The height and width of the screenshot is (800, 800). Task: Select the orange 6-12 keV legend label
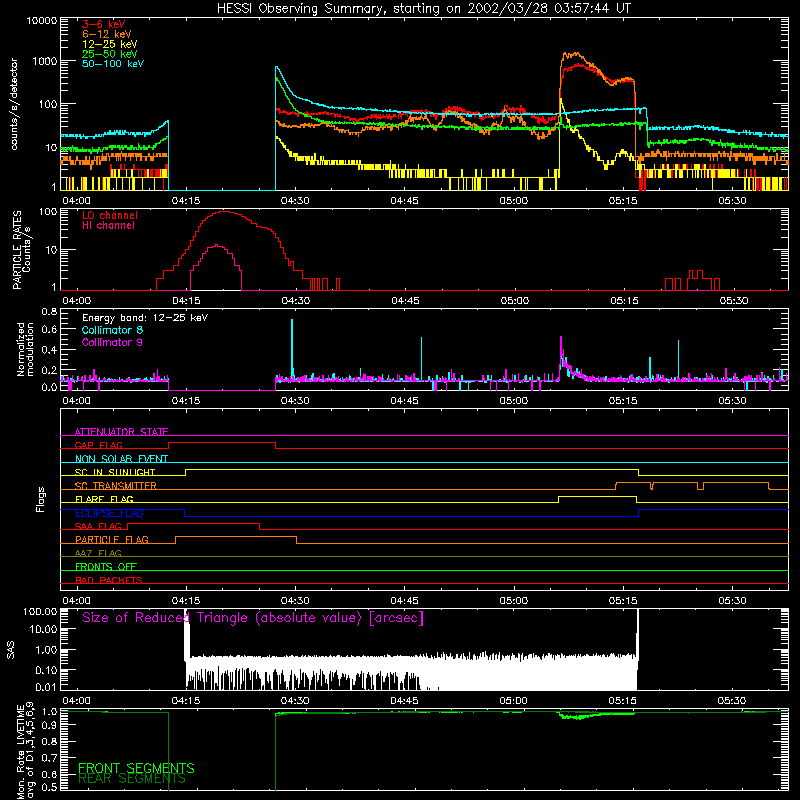(x=107, y=34)
